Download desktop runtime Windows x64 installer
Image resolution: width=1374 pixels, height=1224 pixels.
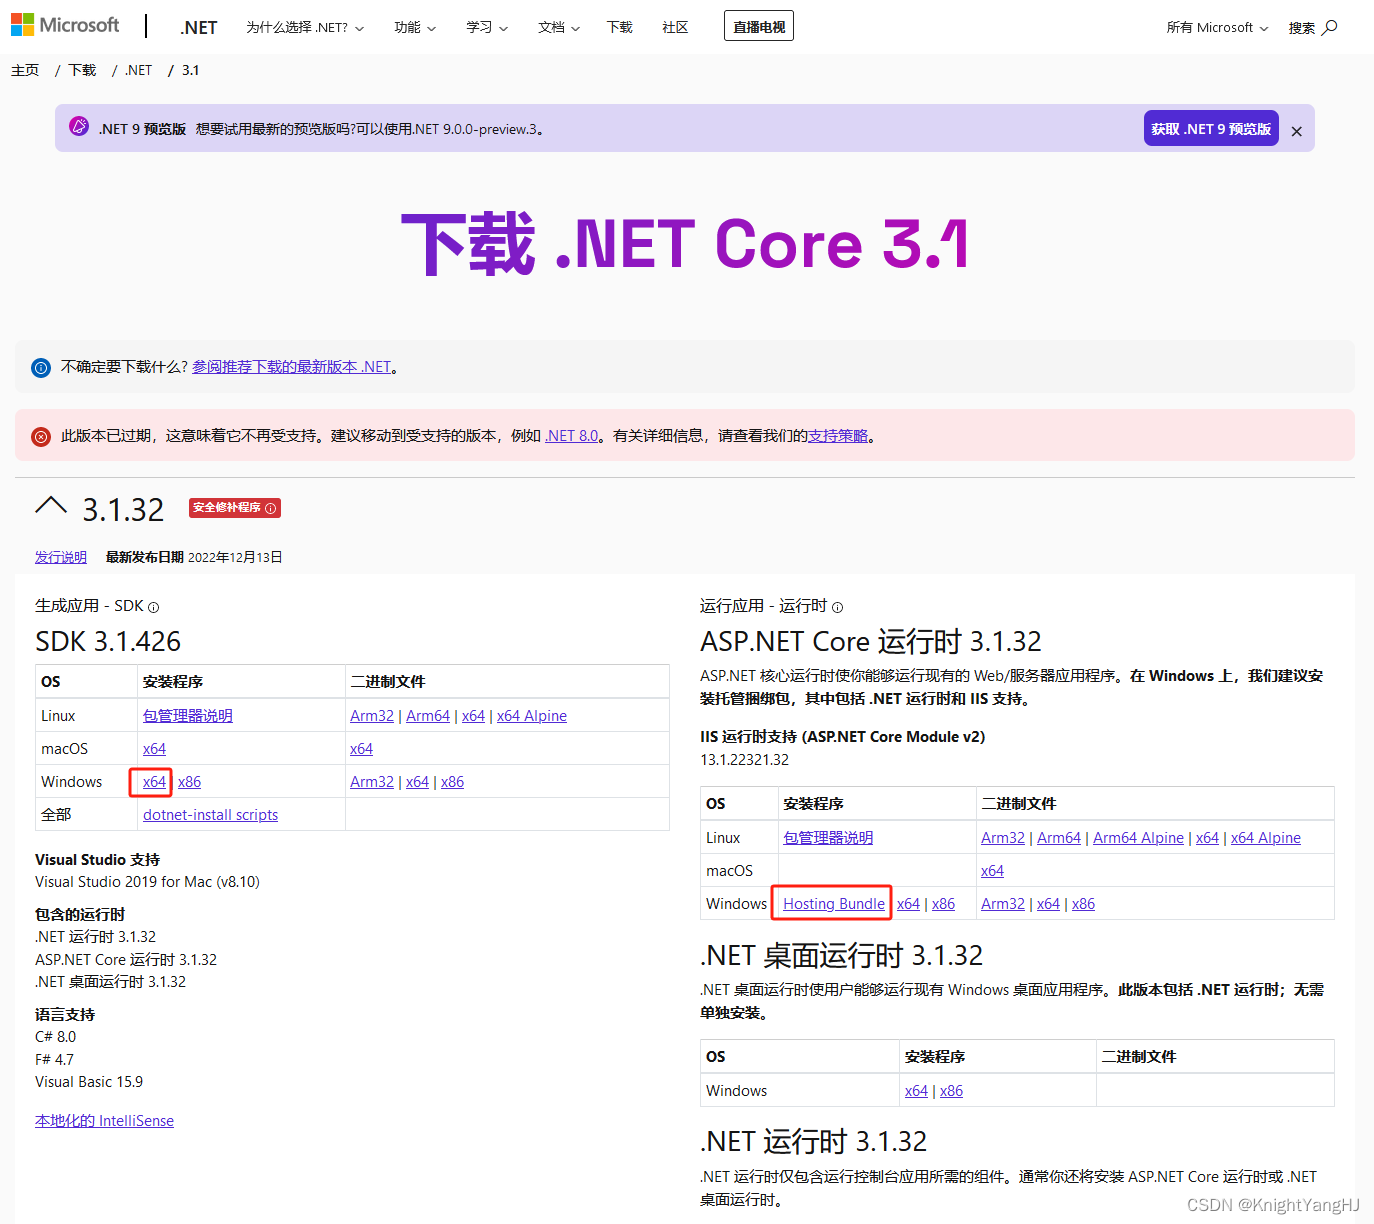pos(916,1091)
